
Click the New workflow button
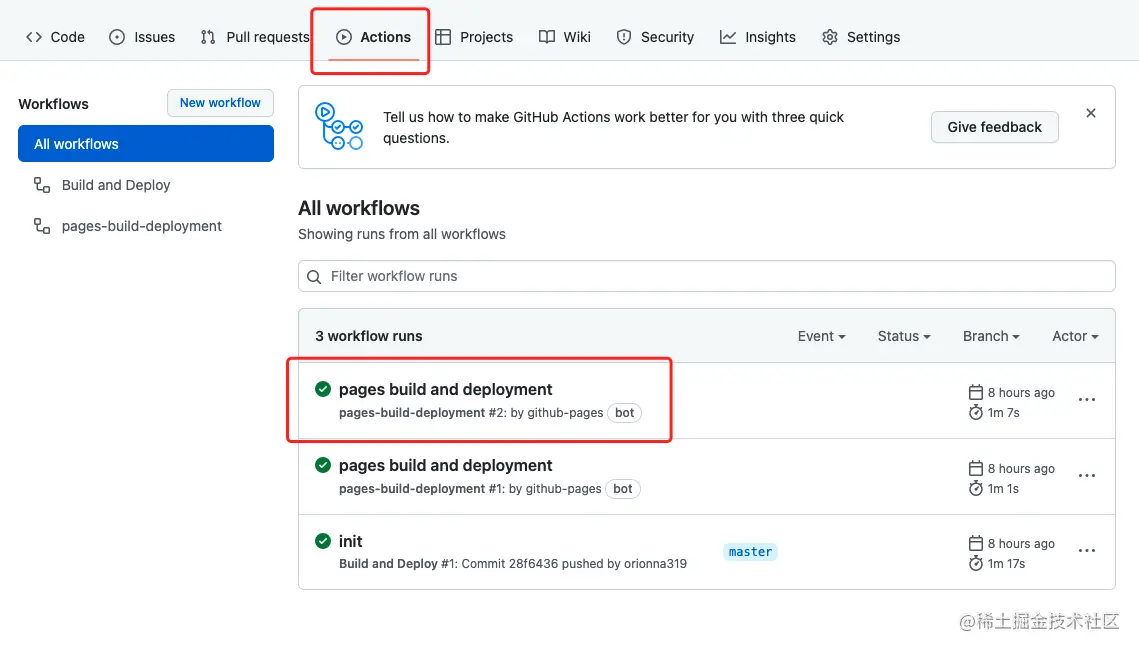(x=220, y=103)
